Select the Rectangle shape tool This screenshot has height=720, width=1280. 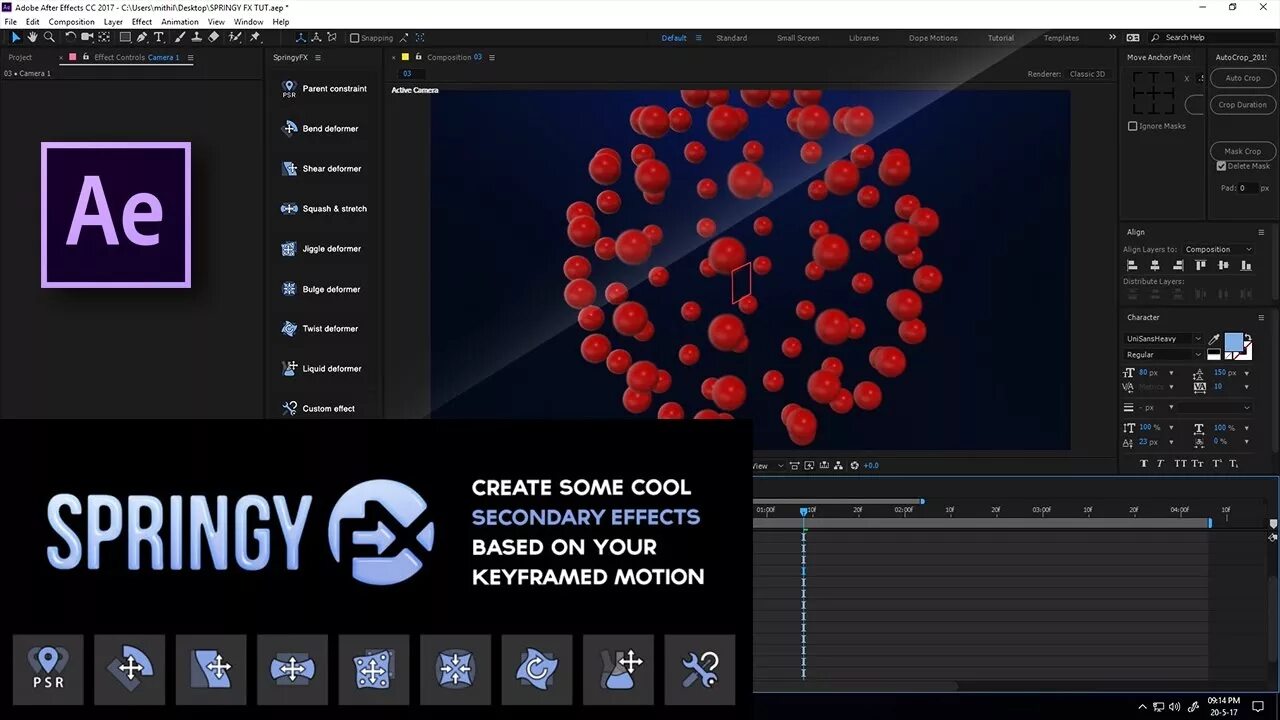click(x=125, y=37)
